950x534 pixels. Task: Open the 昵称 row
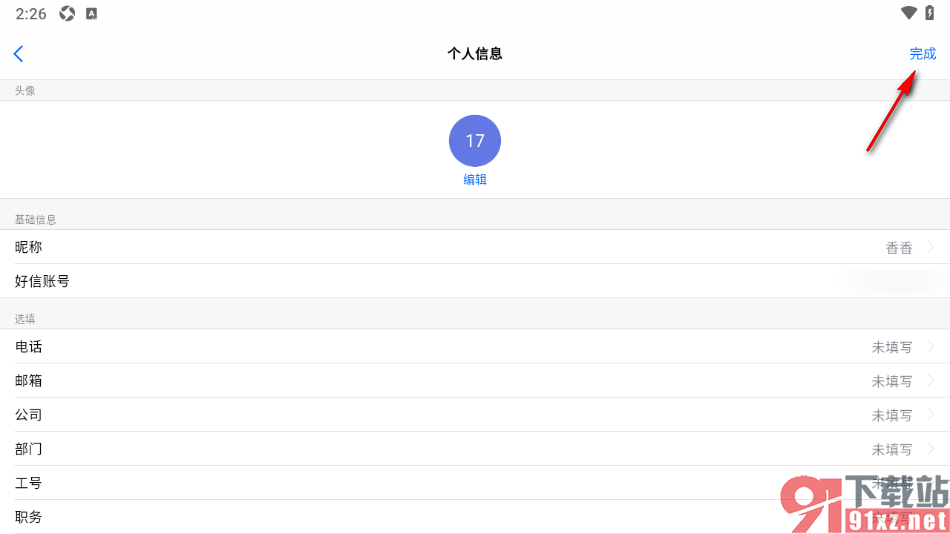(475, 247)
